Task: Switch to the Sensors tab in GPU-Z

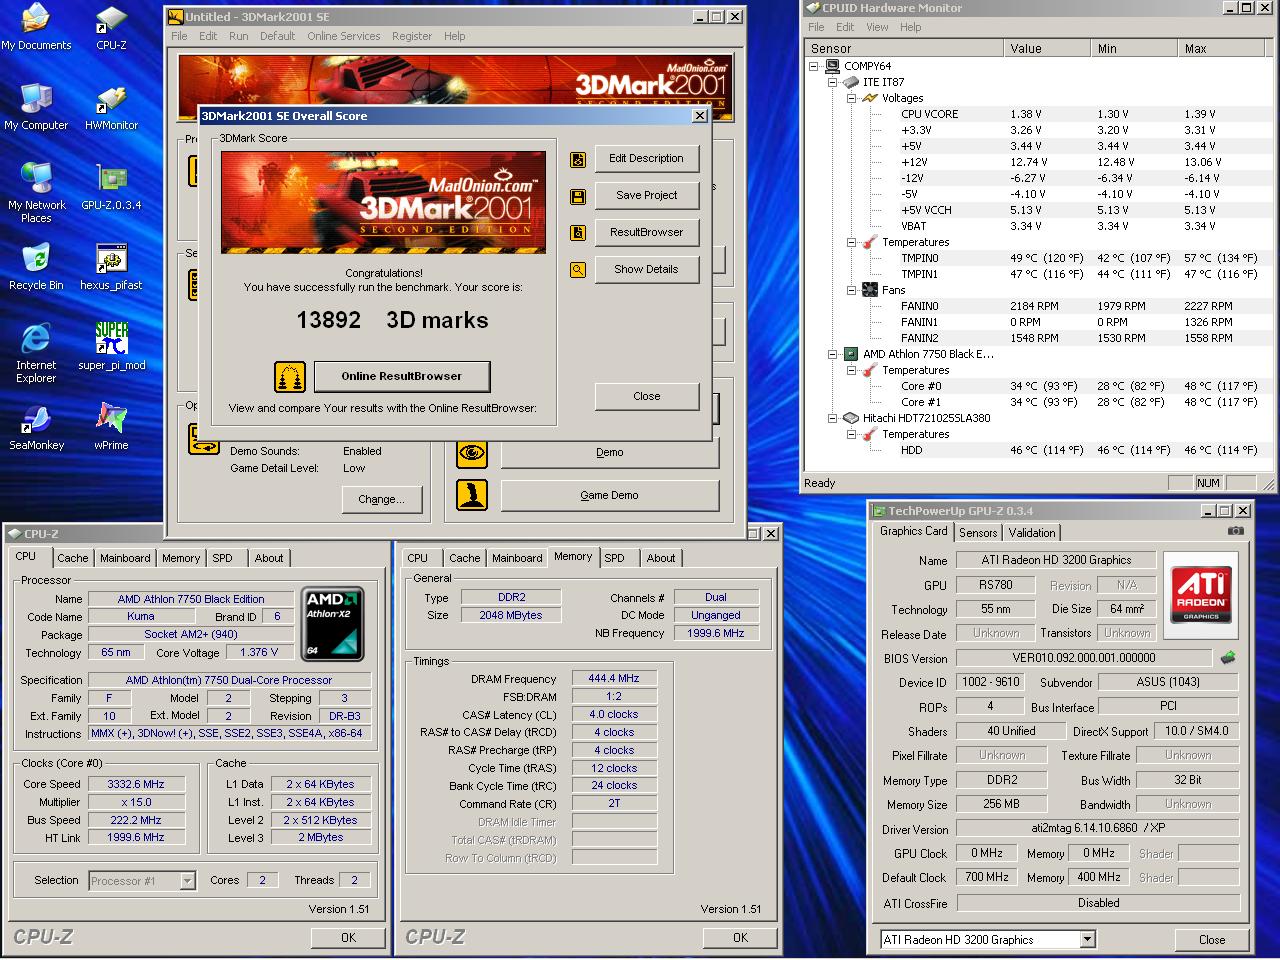Action: pyautogui.click(x=978, y=533)
